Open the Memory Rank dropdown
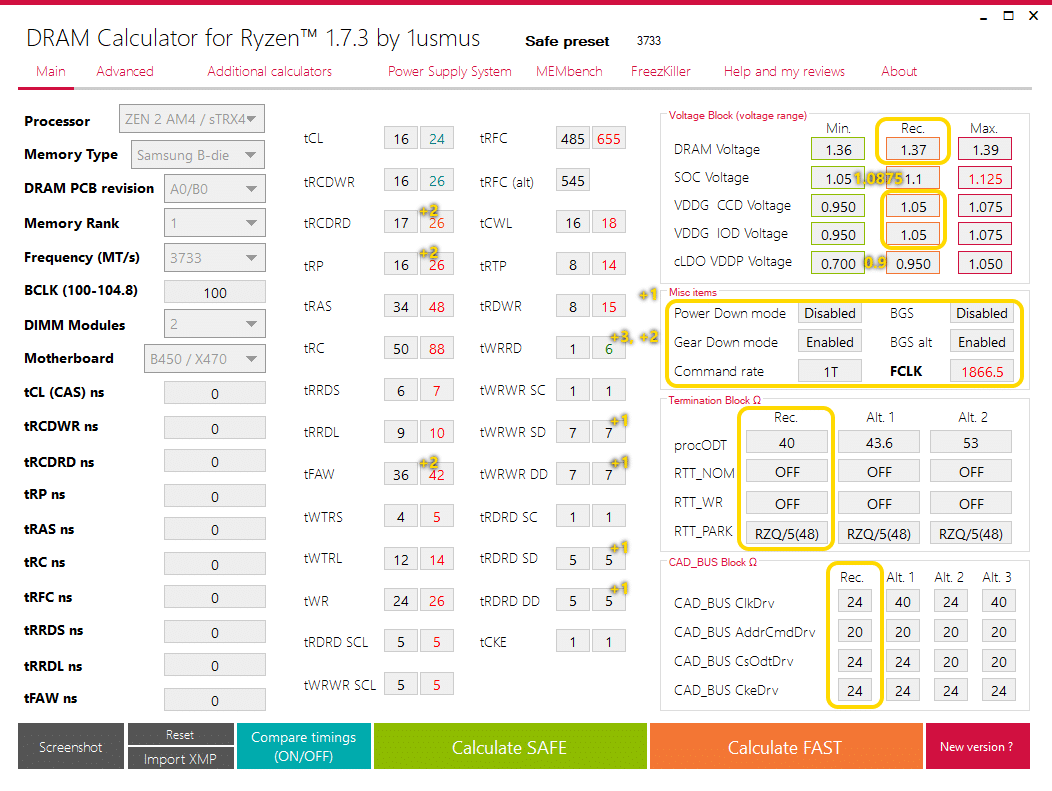The height and width of the screenshot is (791, 1052). tap(214, 223)
